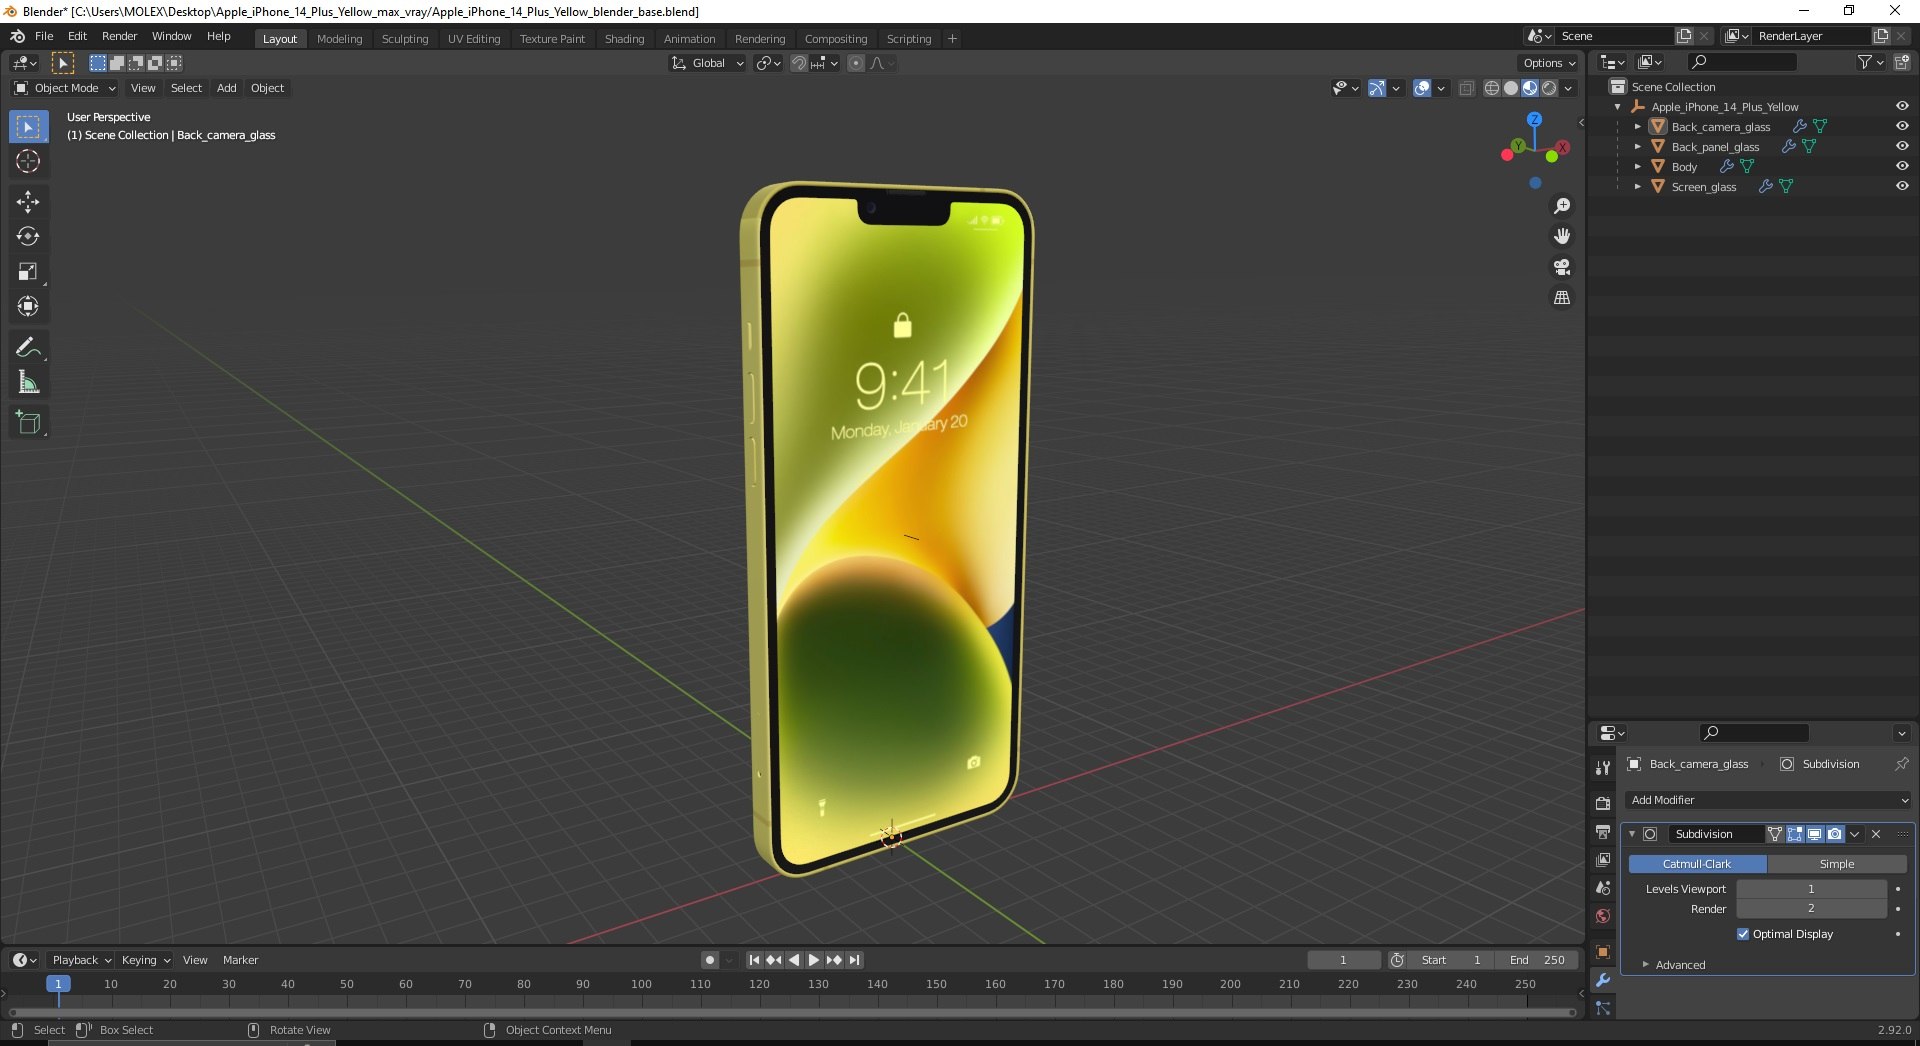Open the viewport Add menu
The image size is (1920, 1046).
click(227, 88)
